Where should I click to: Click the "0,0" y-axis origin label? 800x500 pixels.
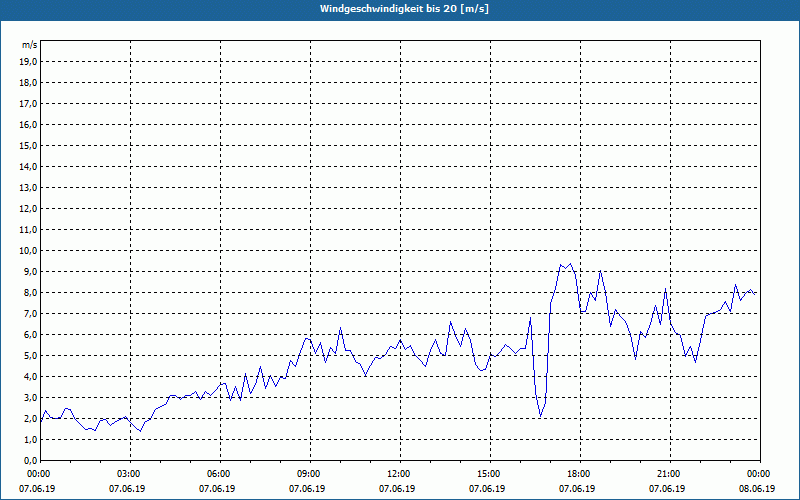point(30,461)
